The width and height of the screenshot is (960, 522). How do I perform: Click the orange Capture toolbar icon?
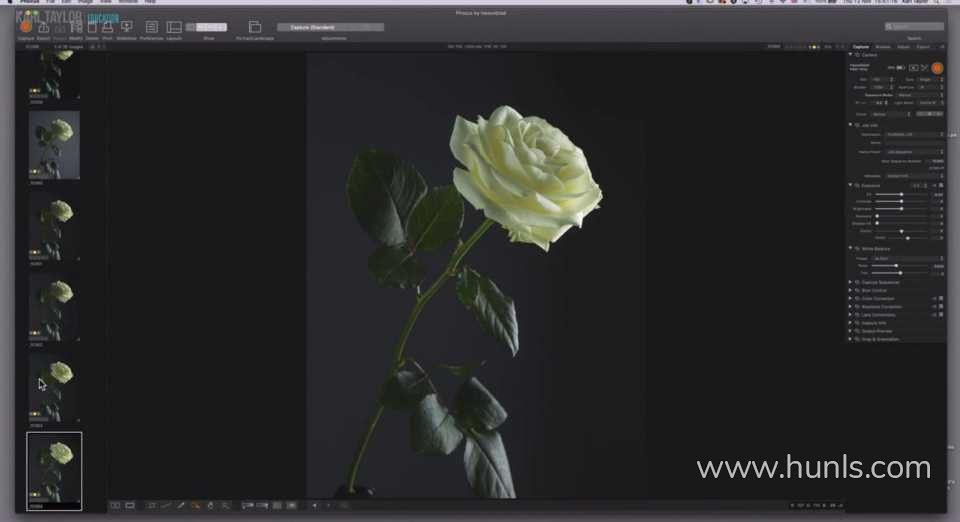[26, 27]
